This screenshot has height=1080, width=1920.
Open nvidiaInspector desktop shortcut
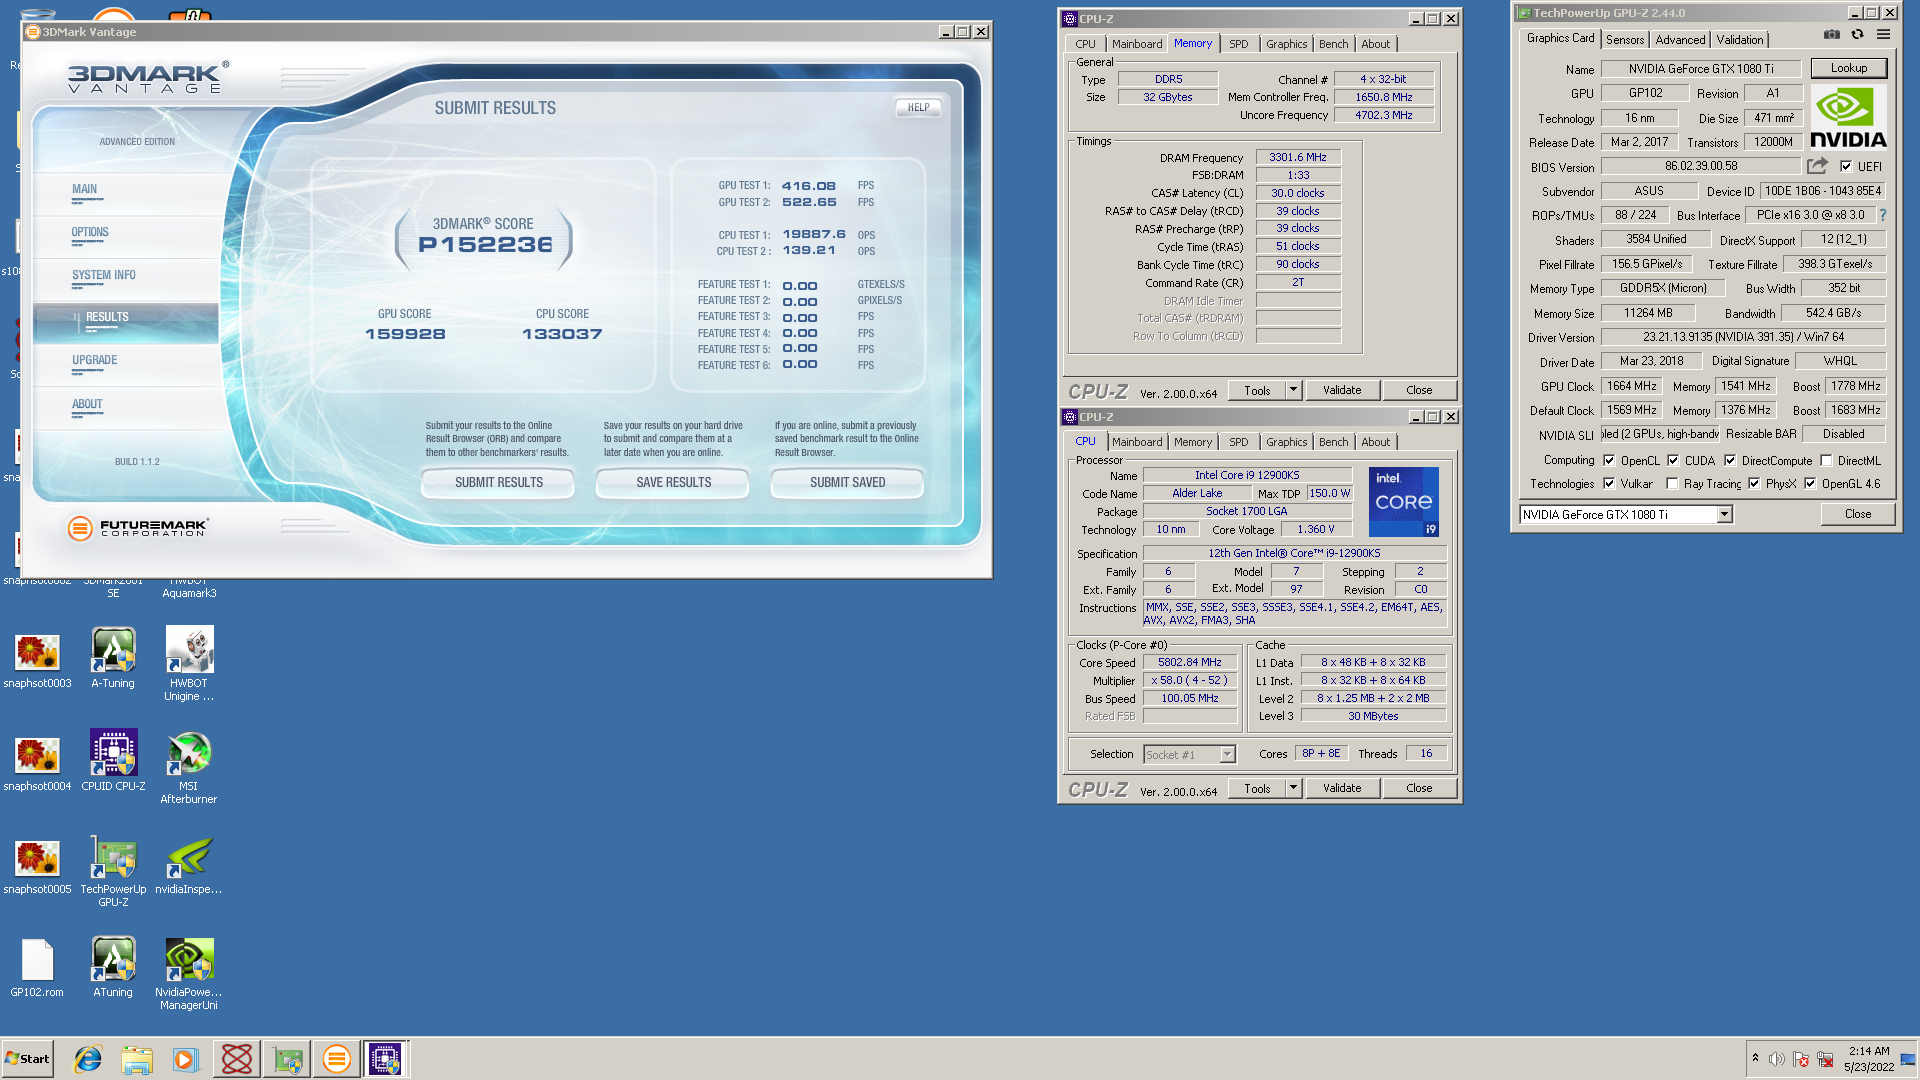point(189,865)
